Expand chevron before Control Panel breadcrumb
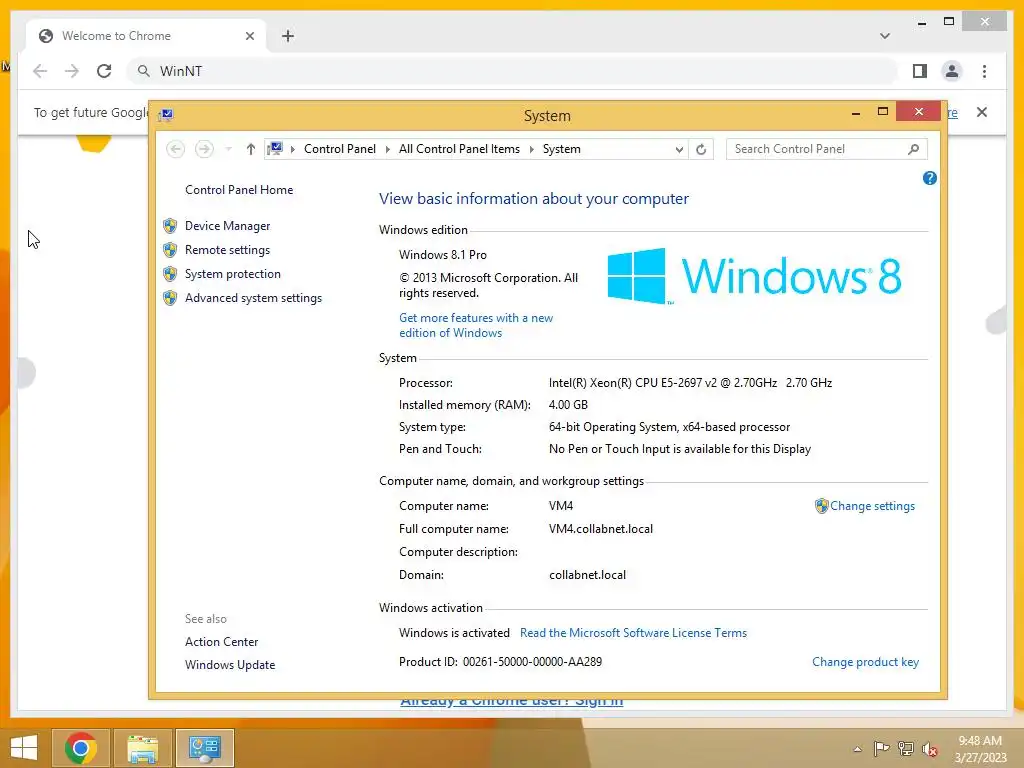Image resolution: width=1024 pixels, height=768 pixels. coord(293,150)
